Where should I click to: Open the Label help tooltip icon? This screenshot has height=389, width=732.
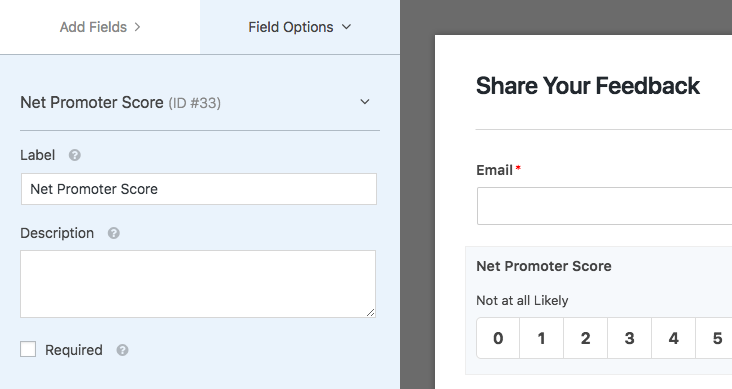(x=75, y=155)
